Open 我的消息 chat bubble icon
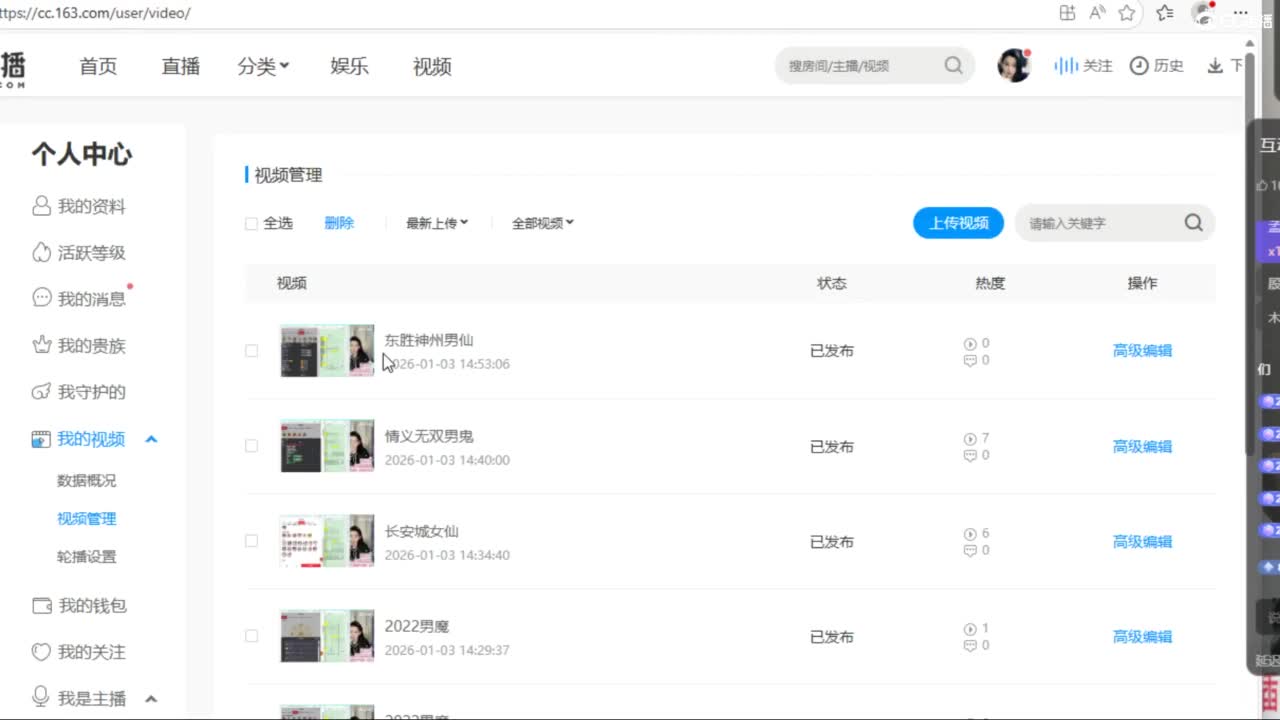The height and width of the screenshot is (720, 1280). click(41, 298)
